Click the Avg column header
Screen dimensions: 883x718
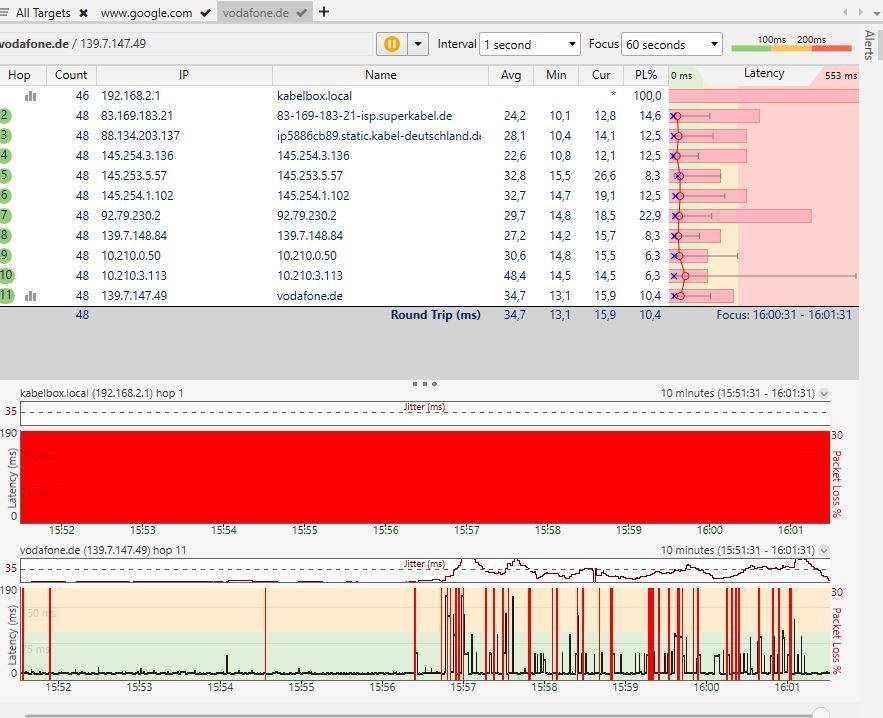click(x=511, y=75)
